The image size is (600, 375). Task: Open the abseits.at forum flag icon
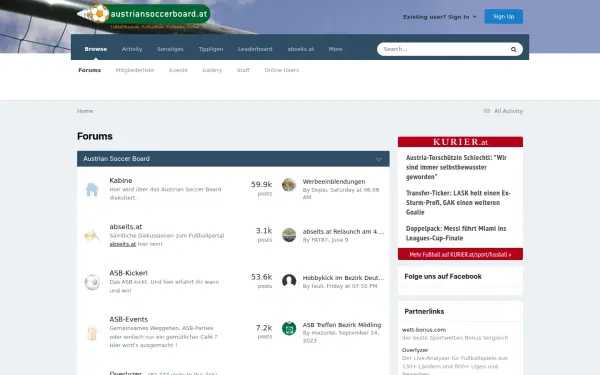tap(92, 235)
